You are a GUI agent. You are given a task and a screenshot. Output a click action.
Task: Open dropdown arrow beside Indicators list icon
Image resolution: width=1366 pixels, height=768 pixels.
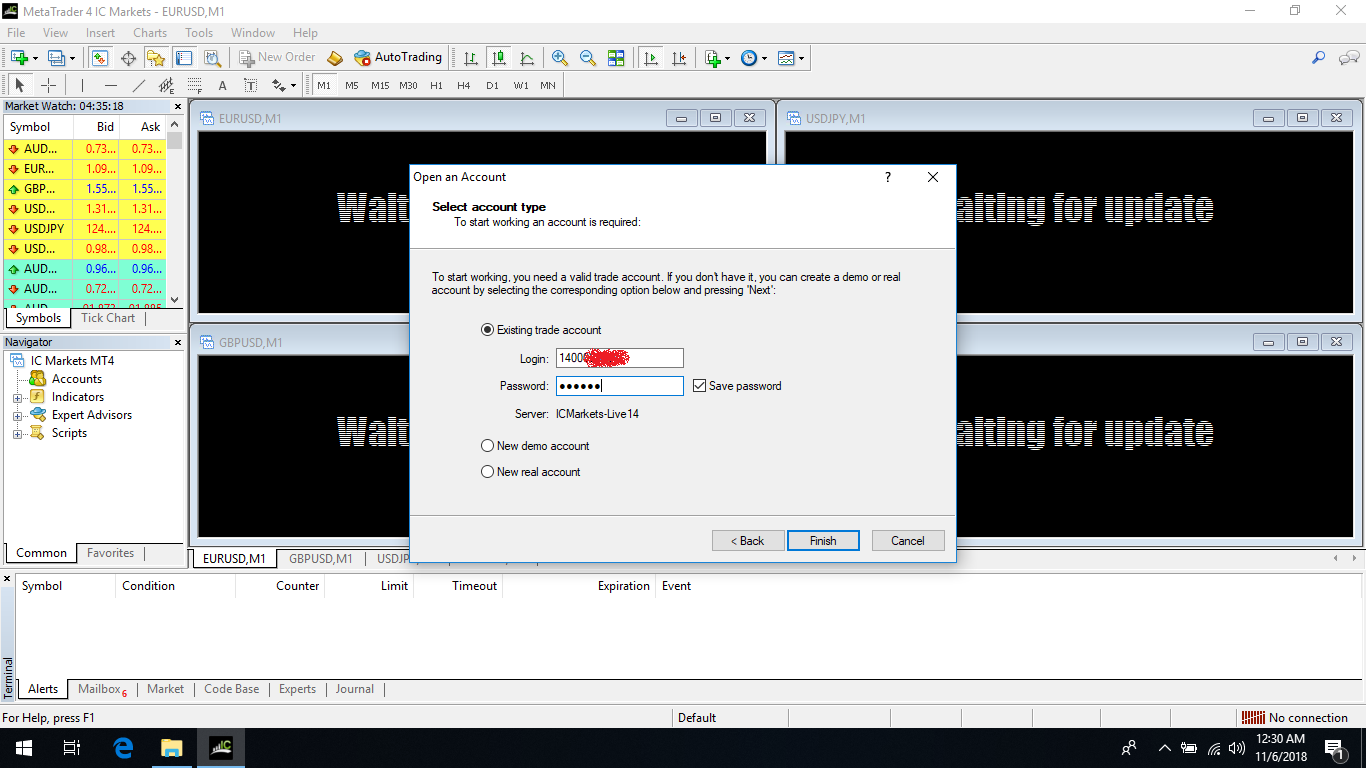pyautogui.click(x=728, y=58)
